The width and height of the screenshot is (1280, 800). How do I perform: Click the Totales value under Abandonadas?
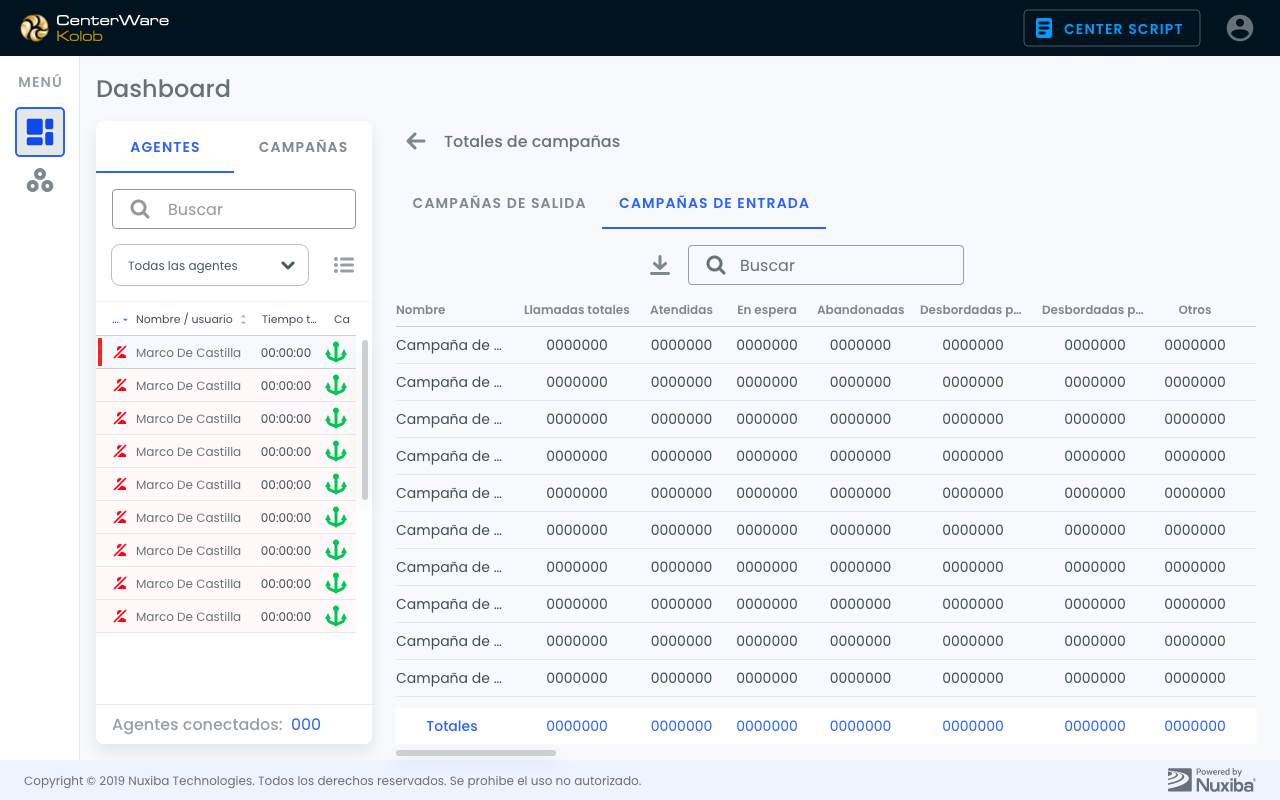click(860, 726)
